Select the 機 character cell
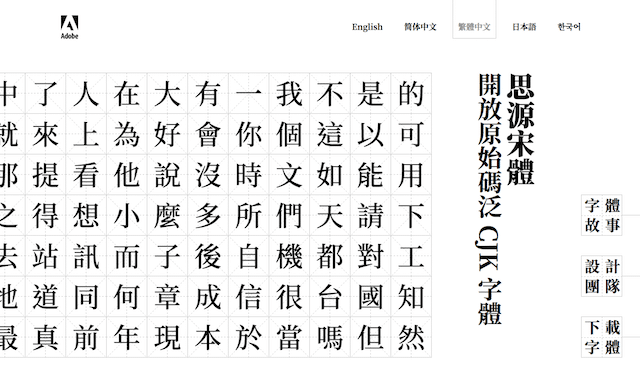 tap(289, 256)
